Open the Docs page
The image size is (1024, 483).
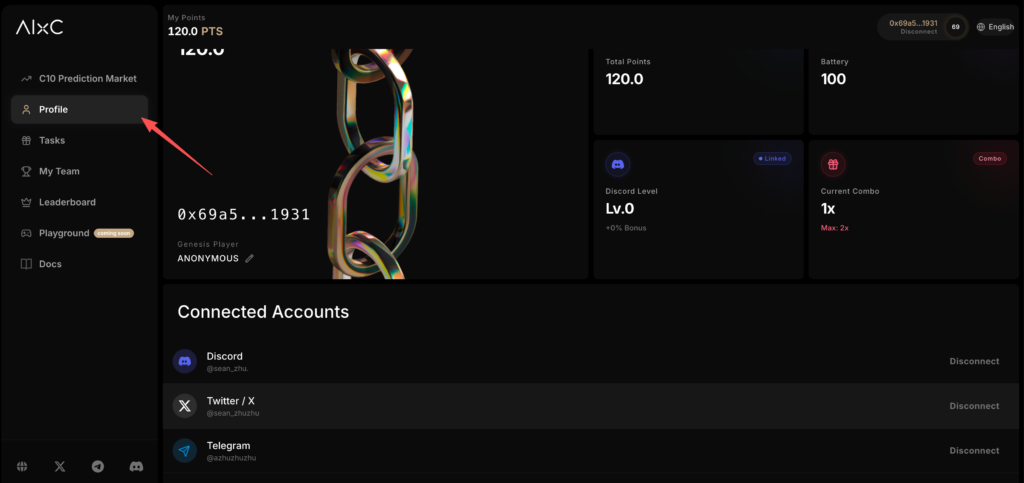click(x=50, y=264)
